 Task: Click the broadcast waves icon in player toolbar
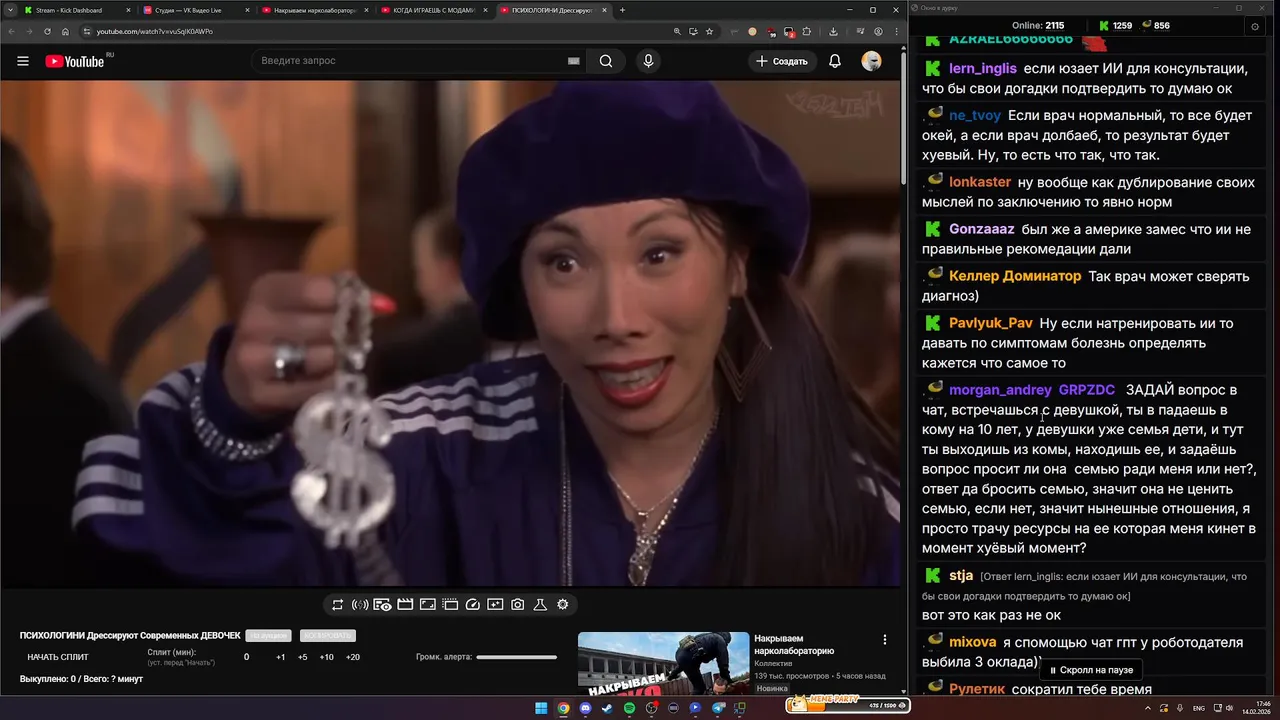click(360, 605)
